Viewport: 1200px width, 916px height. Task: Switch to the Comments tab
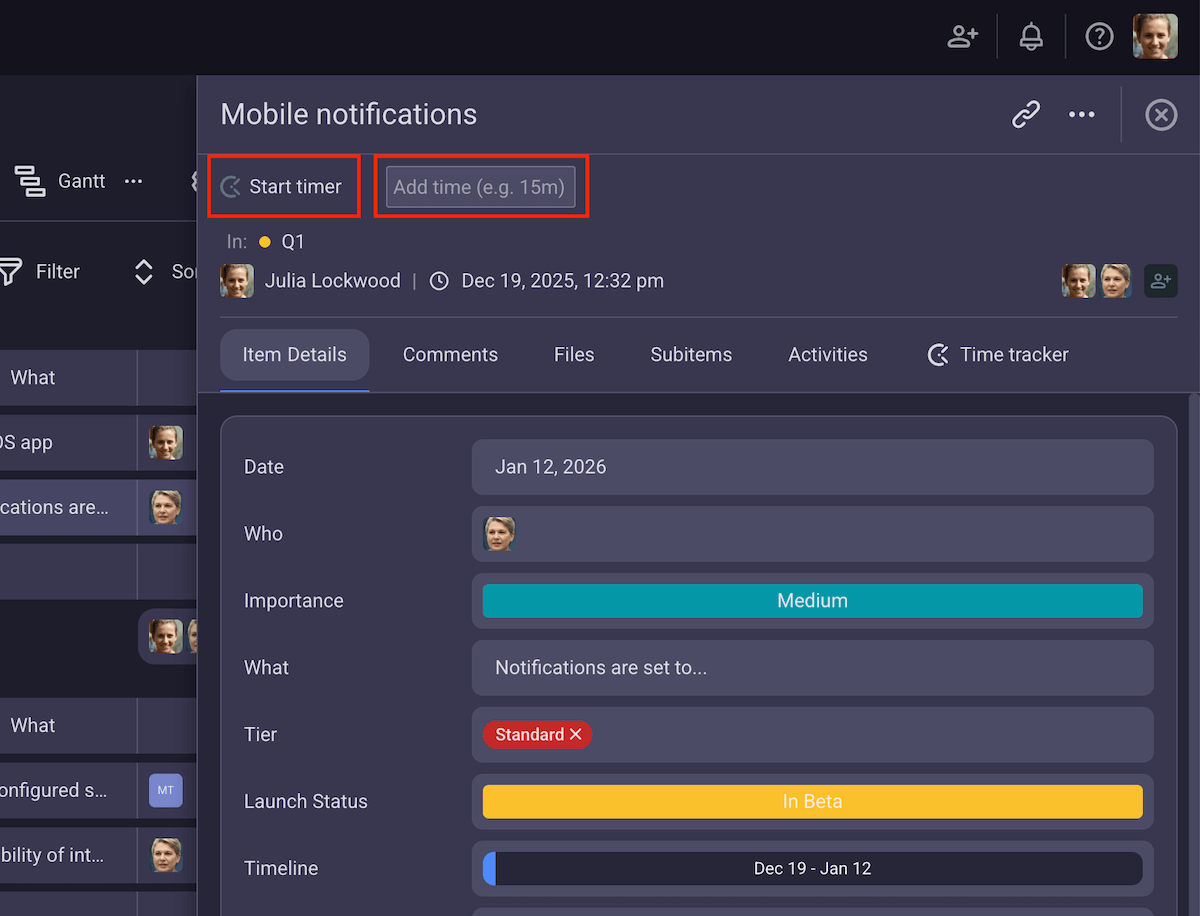[x=450, y=354]
